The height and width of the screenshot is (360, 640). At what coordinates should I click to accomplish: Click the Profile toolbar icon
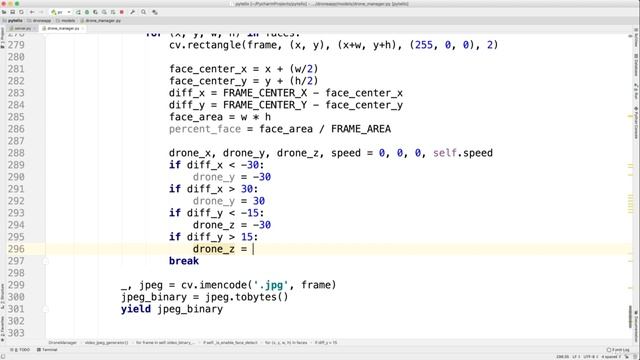(x=104, y=12)
